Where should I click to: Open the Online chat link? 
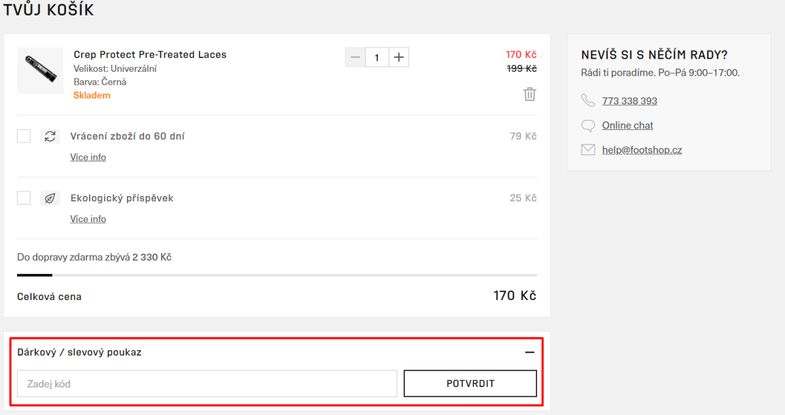[627, 126]
